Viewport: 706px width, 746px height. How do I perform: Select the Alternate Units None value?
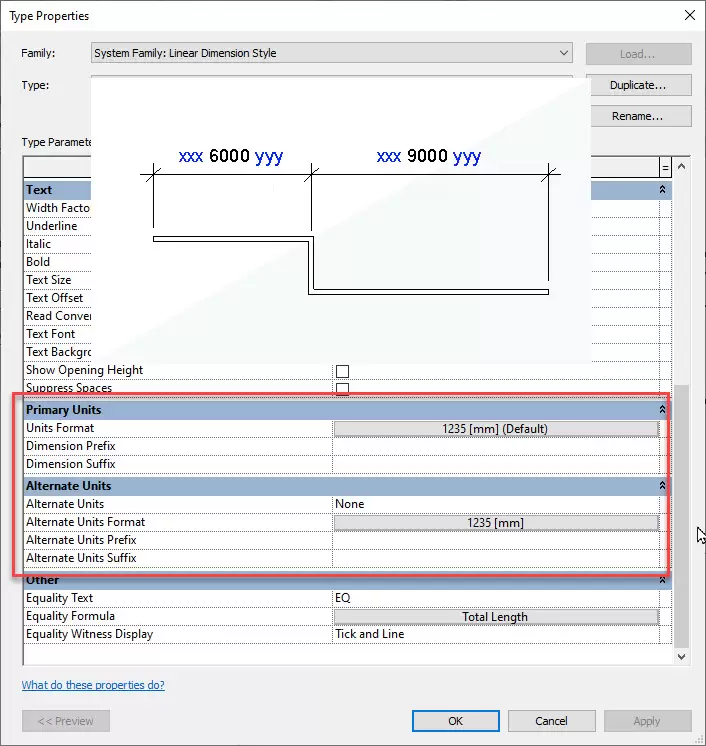coord(495,504)
